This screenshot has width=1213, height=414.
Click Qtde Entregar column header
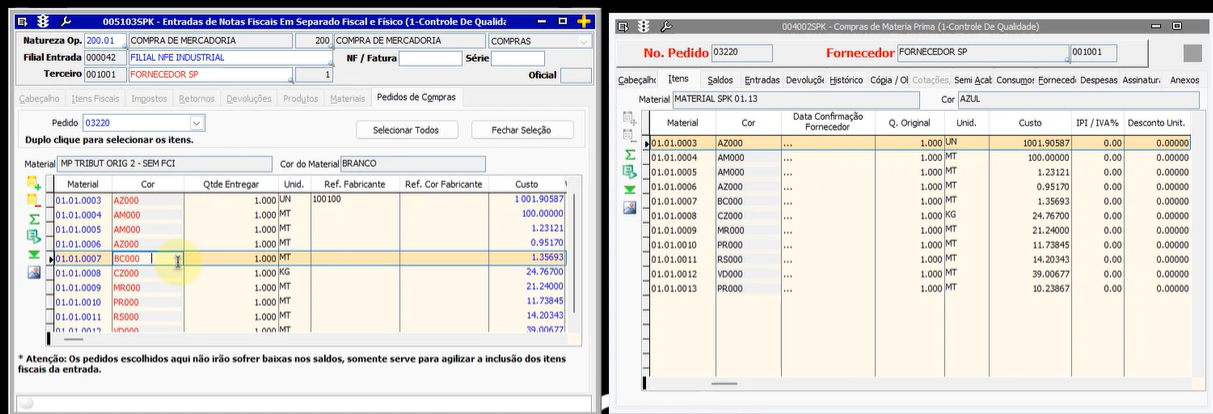[231, 185]
